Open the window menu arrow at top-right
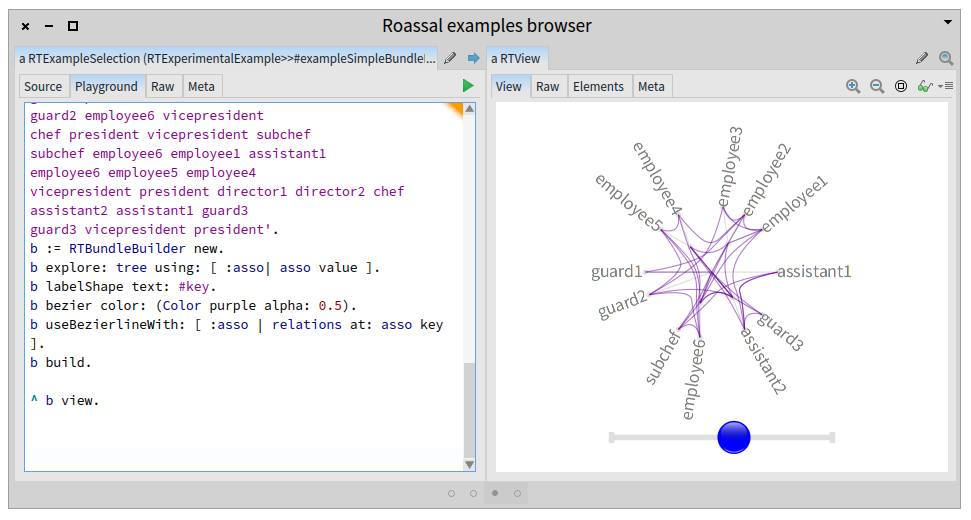 click(x=948, y=22)
